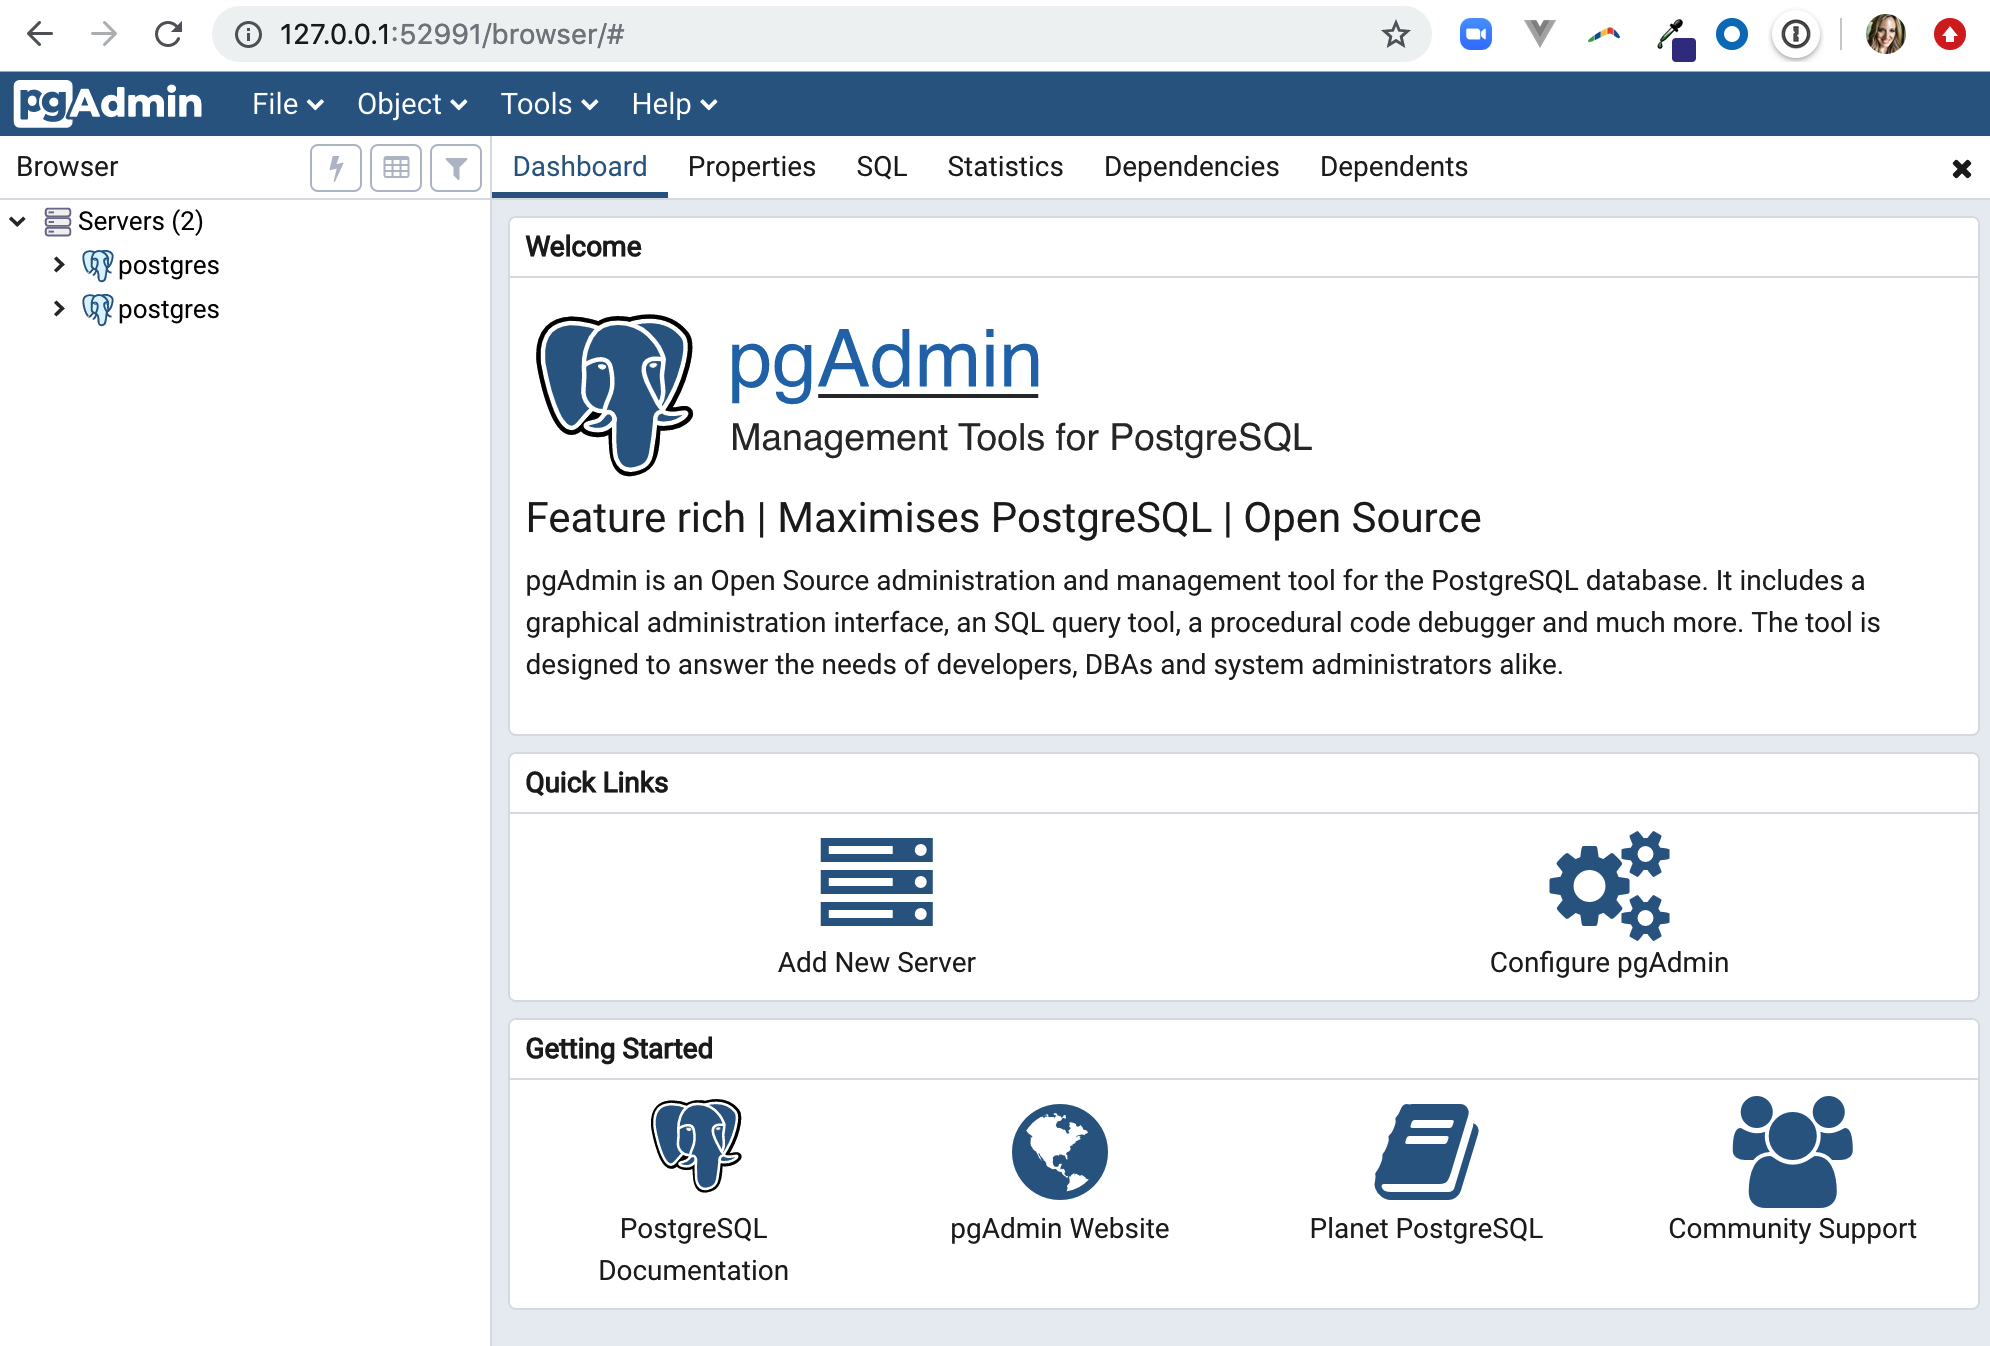The width and height of the screenshot is (1990, 1346).
Task: Close the dashboard panel with X
Action: tap(1961, 169)
